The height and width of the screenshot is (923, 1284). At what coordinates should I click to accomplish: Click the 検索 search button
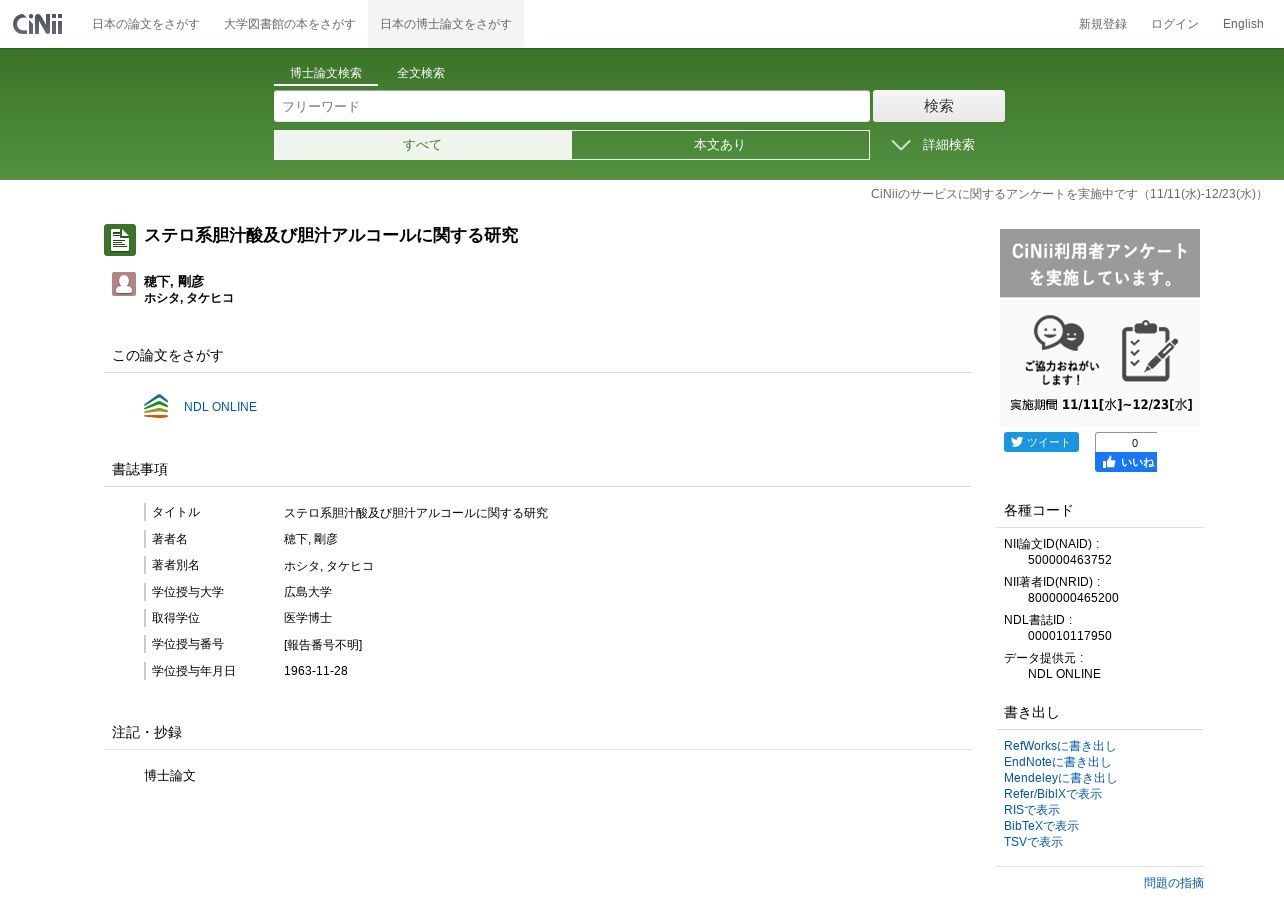[x=939, y=106]
